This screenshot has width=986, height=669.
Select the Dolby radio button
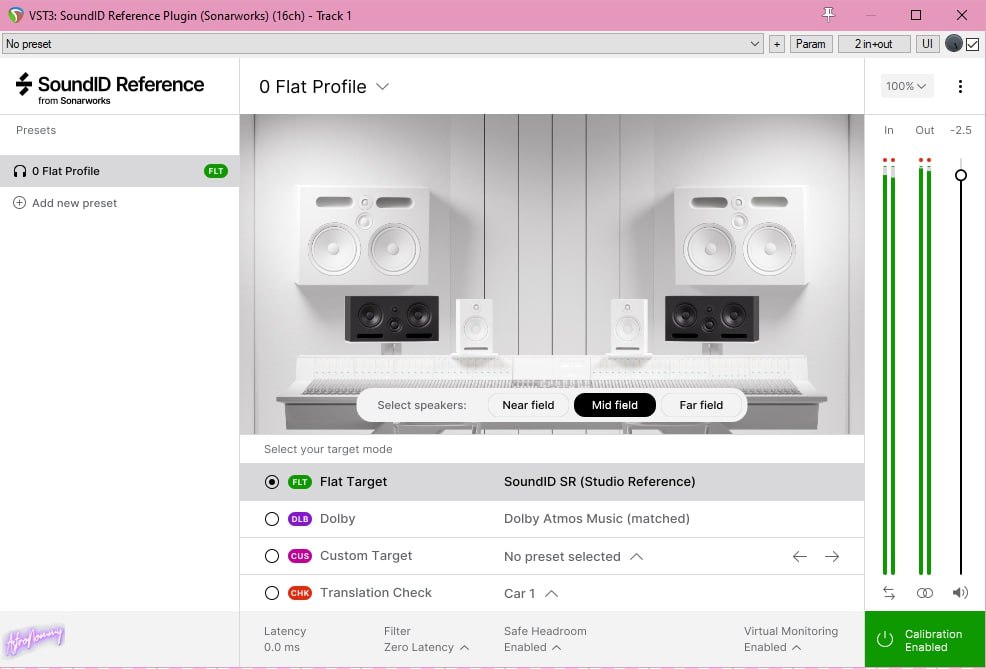coord(272,519)
